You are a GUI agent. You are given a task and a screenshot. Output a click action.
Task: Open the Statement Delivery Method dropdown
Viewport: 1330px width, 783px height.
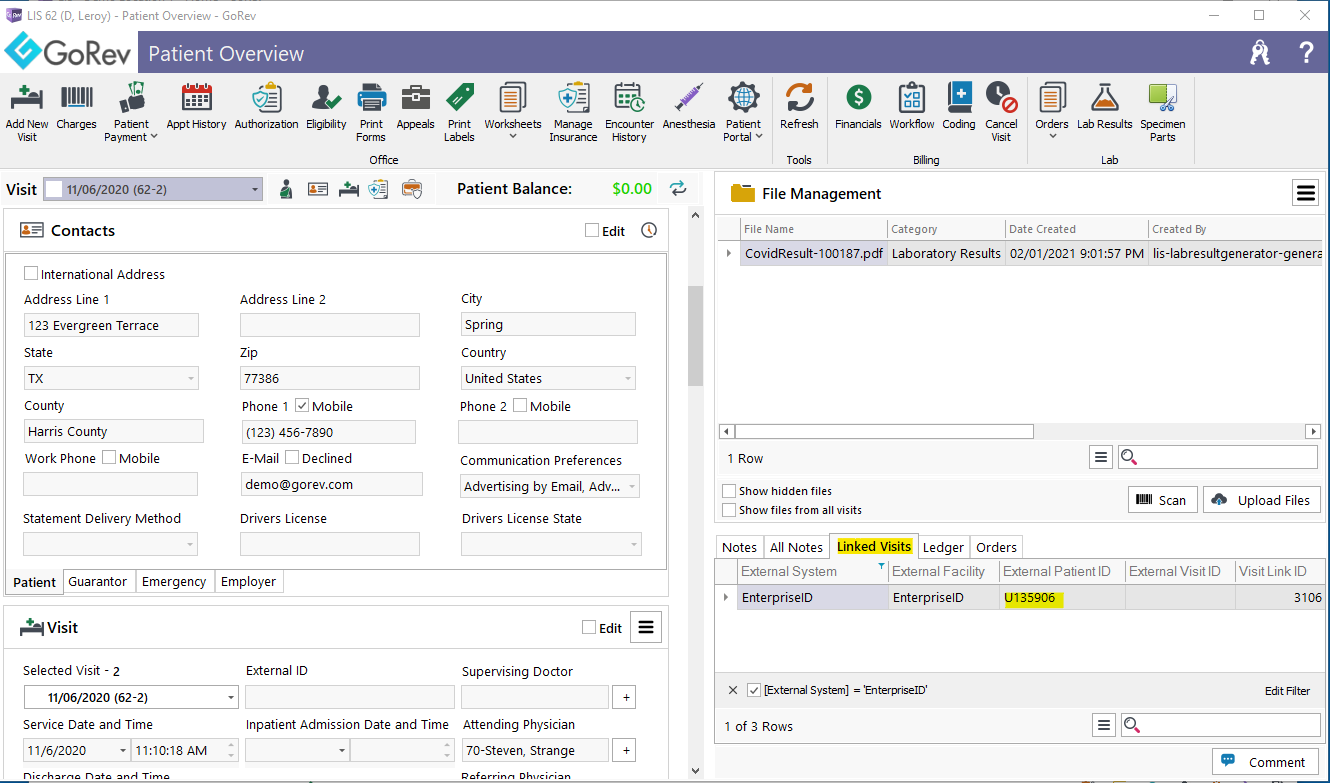tap(189, 545)
